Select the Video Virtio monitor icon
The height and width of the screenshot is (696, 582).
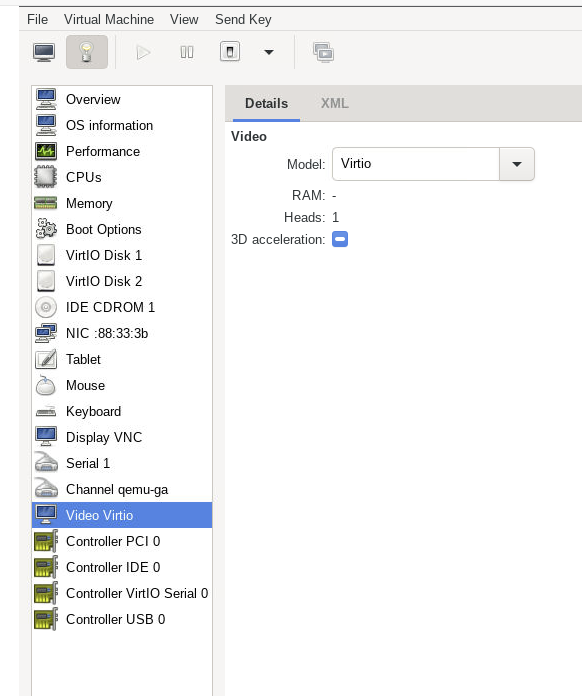[x=46, y=515]
